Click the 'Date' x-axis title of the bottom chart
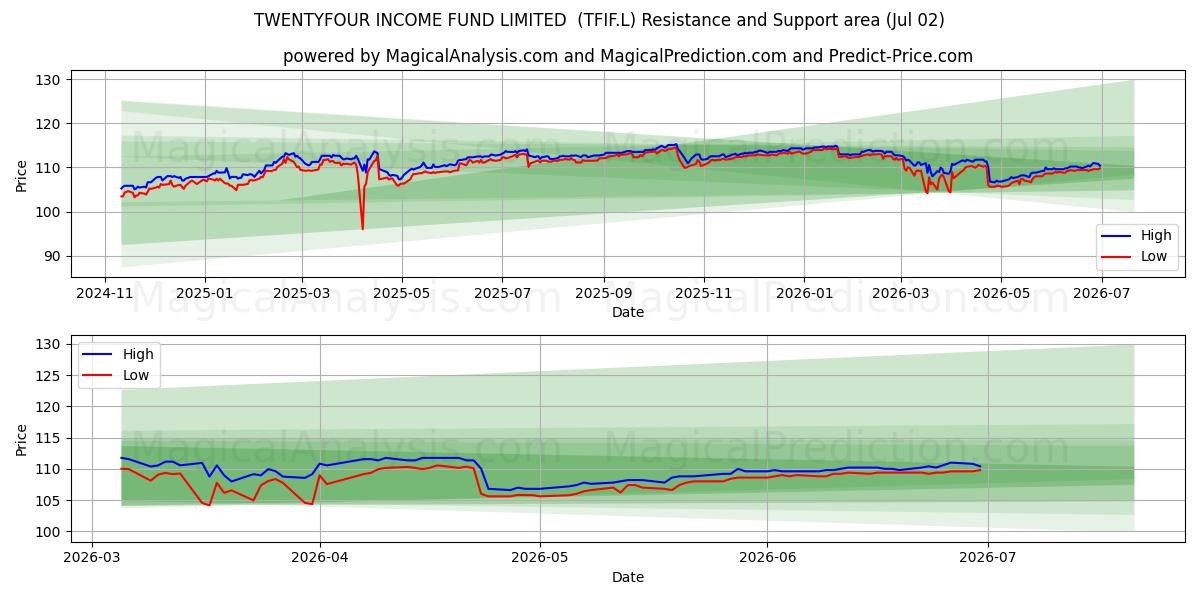 click(628, 577)
